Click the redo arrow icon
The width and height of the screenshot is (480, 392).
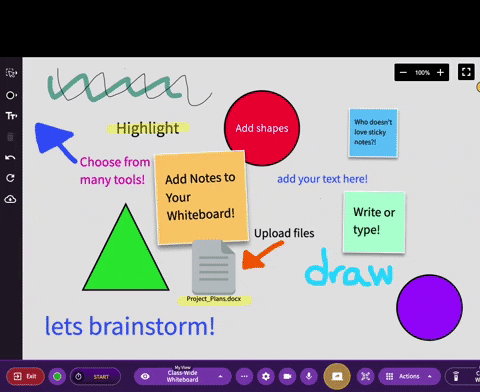pos(10,178)
